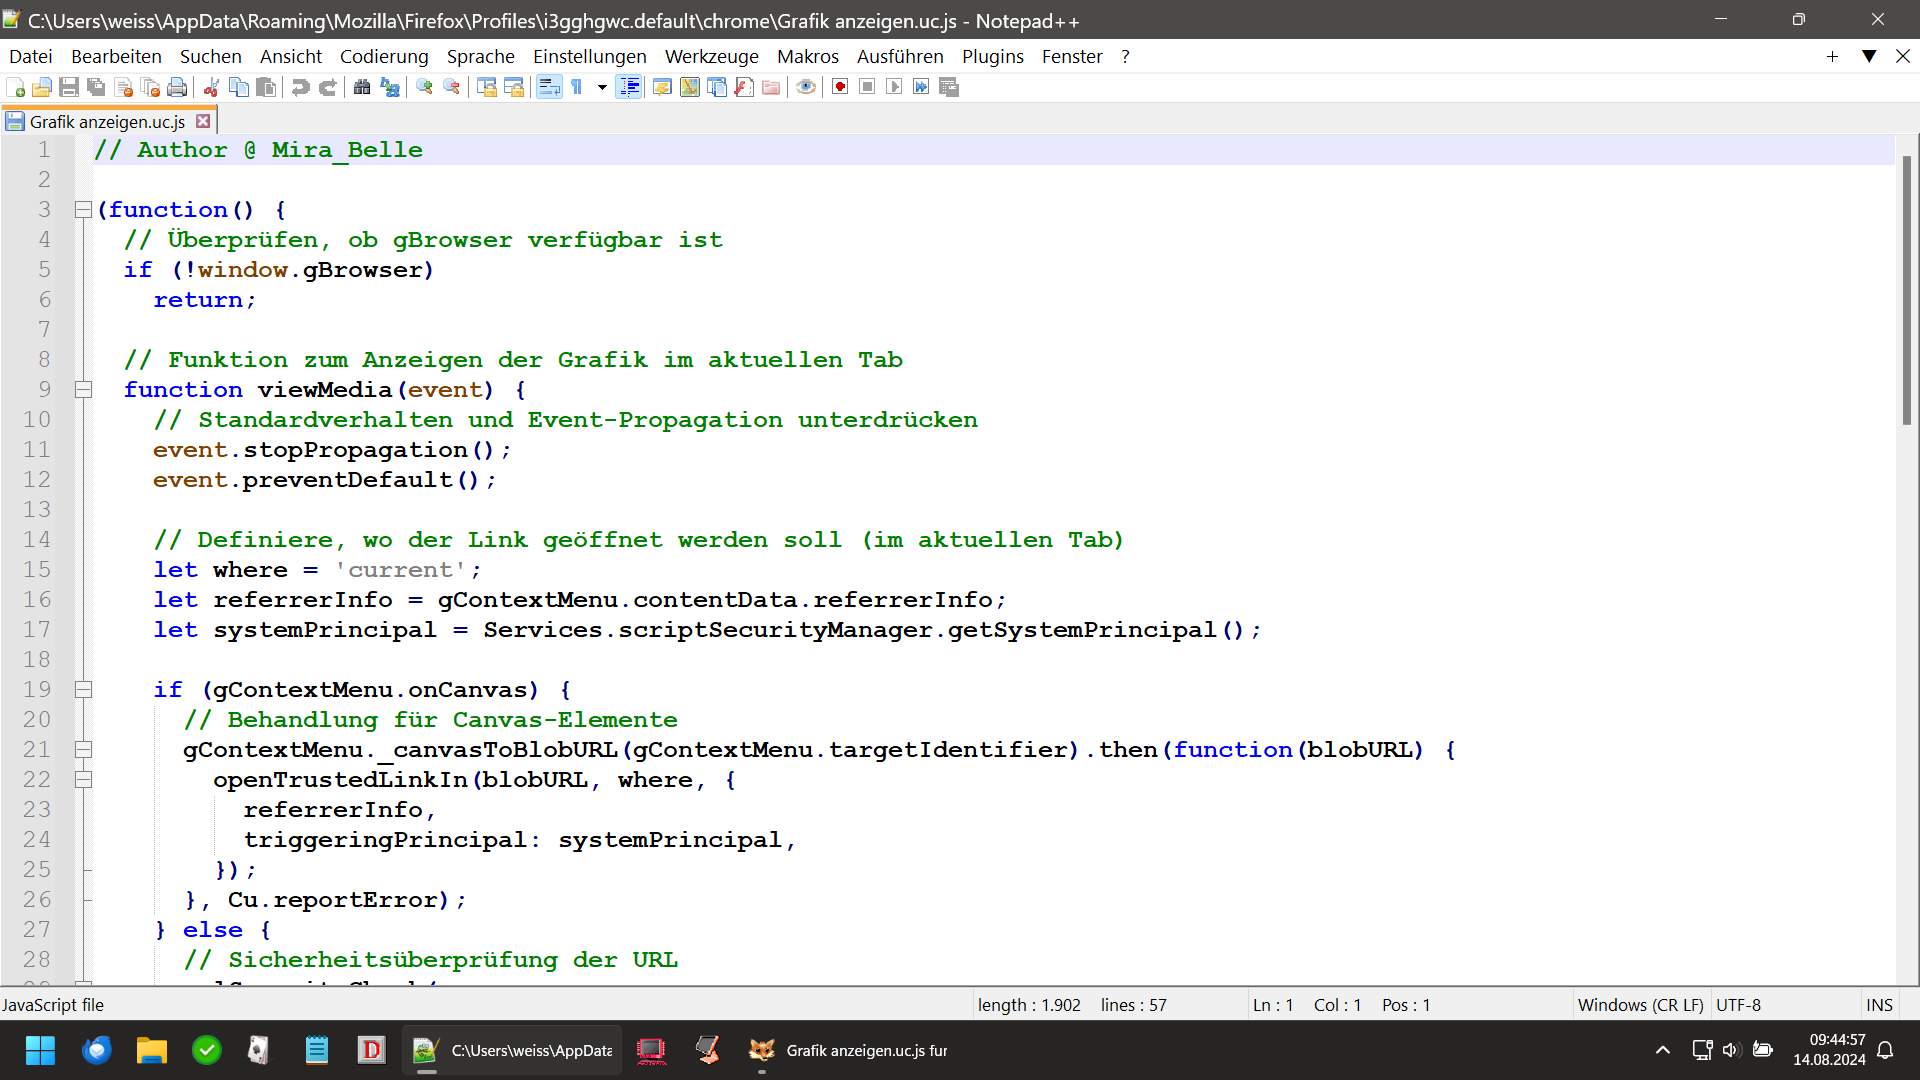This screenshot has width=1920, height=1080.
Task: Click the Print toolbar icon
Action: [x=177, y=88]
